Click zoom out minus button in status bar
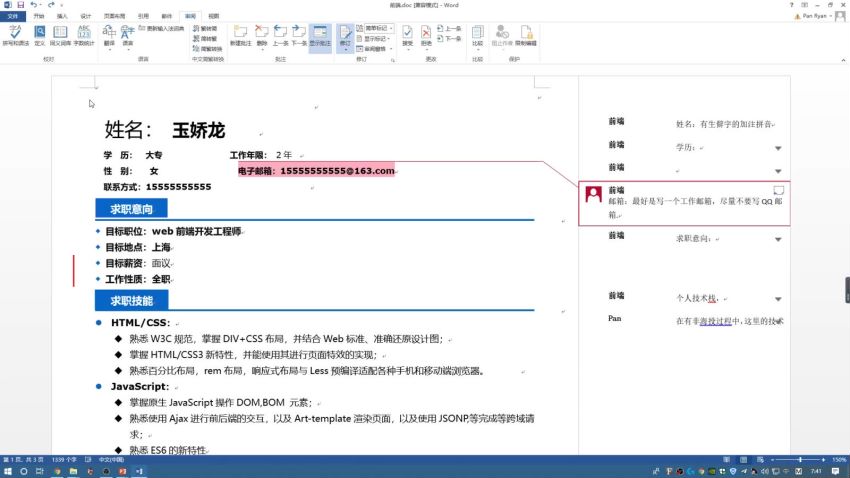The height and width of the screenshot is (478, 850). click(x=772, y=460)
